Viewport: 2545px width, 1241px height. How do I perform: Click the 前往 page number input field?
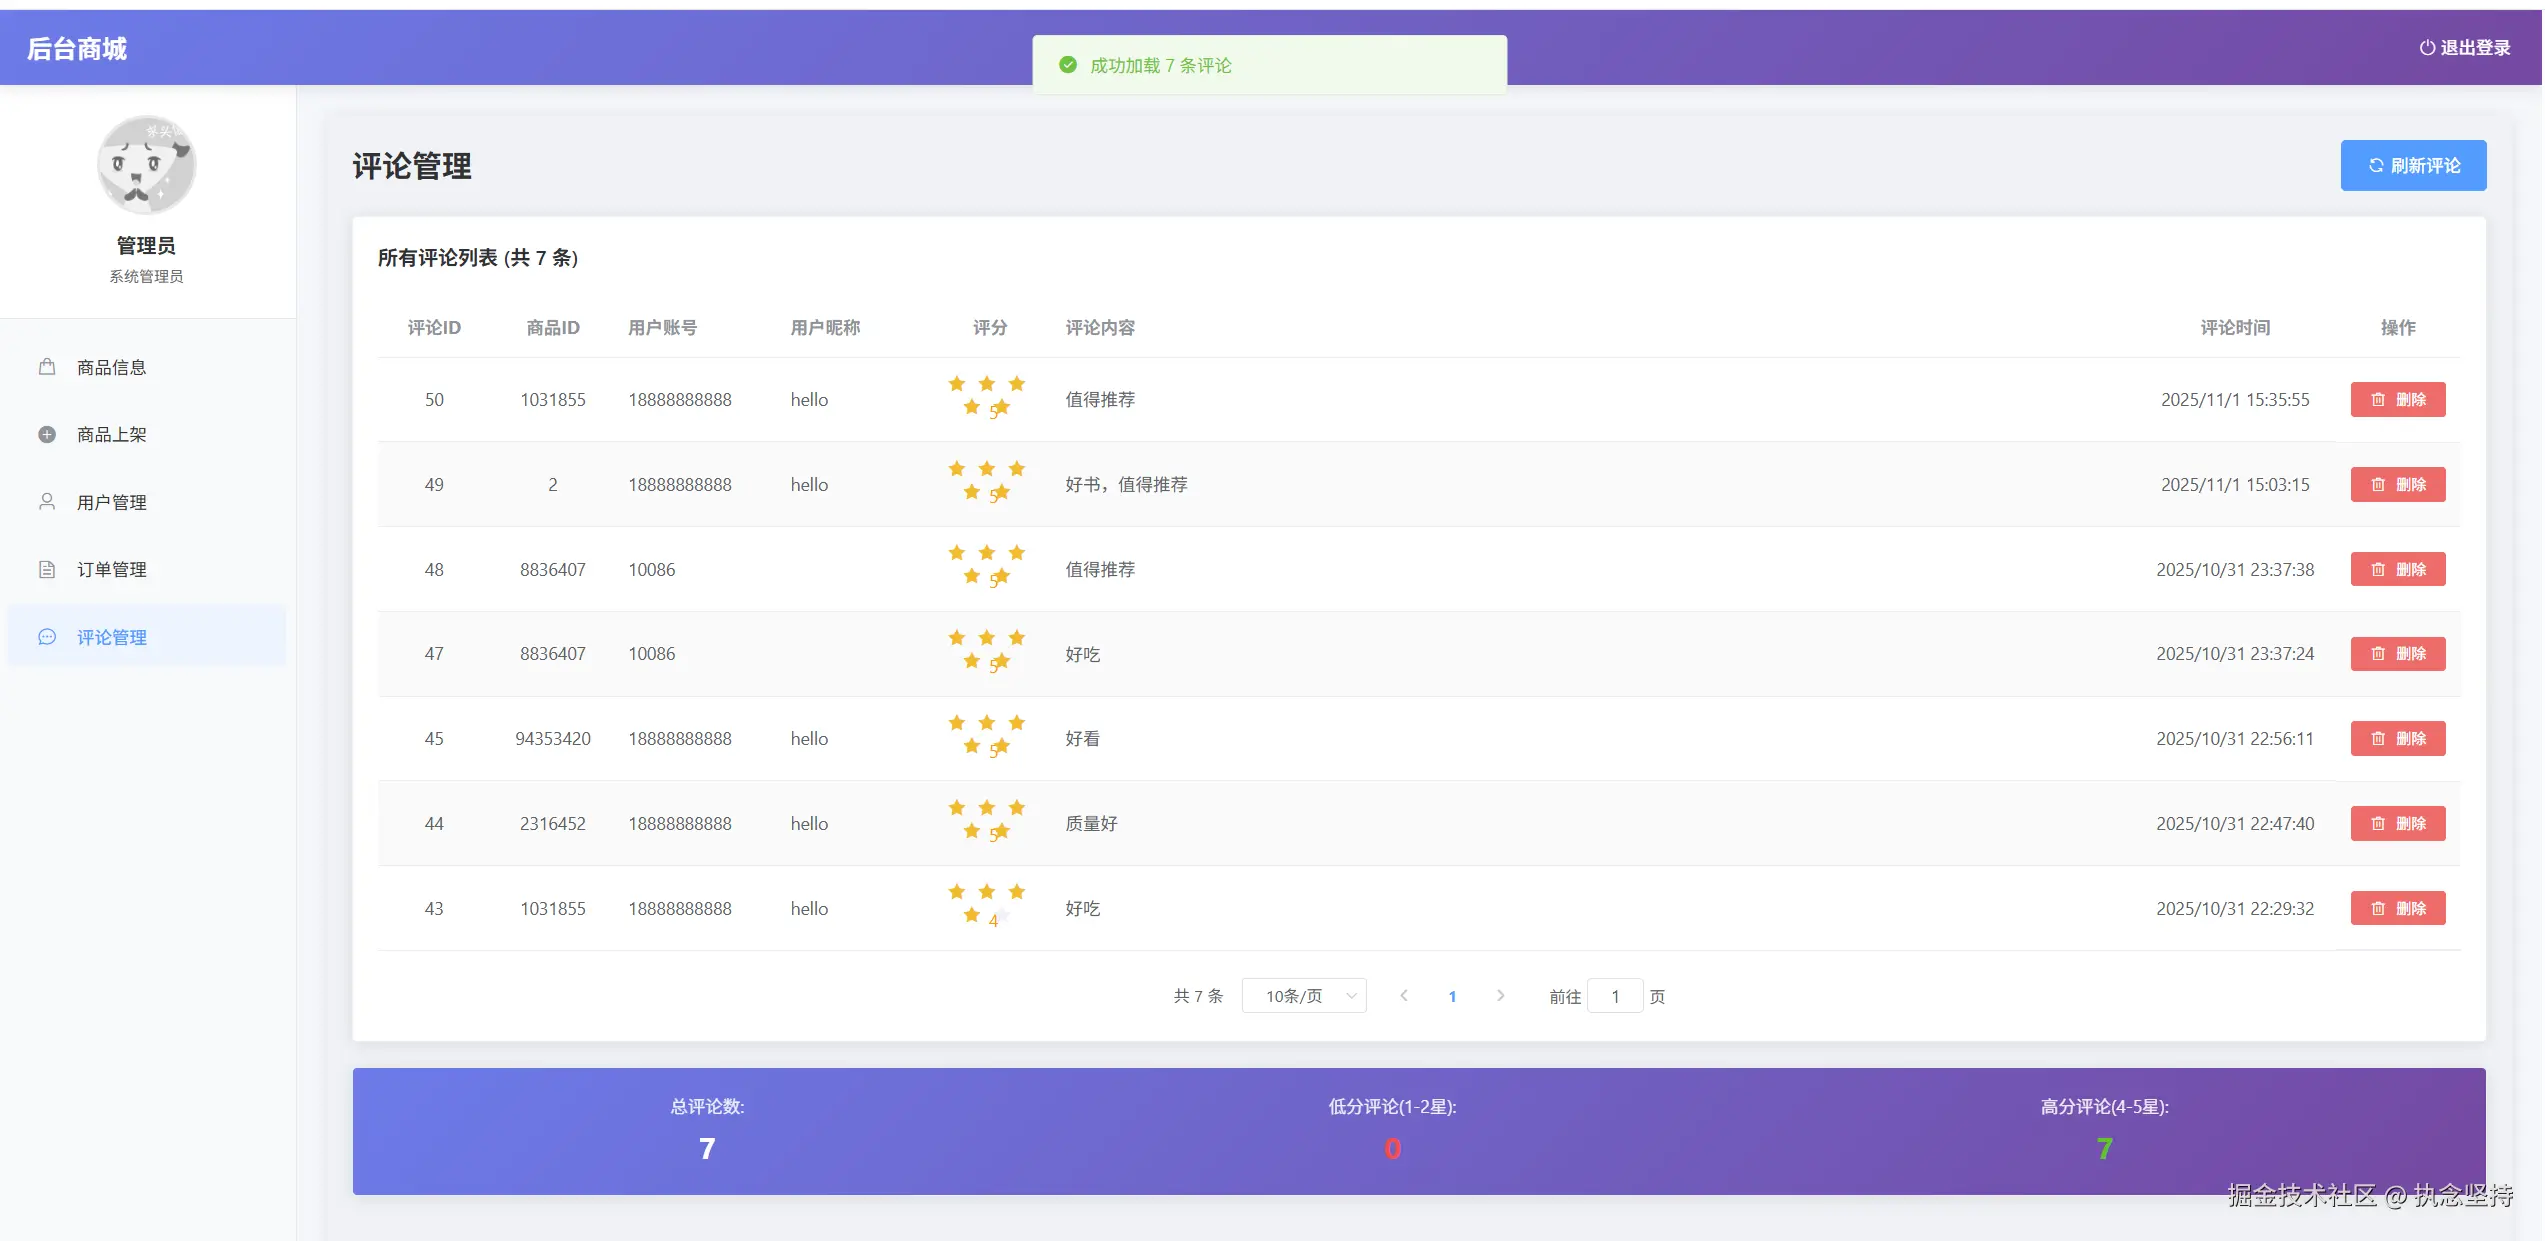click(x=1614, y=996)
